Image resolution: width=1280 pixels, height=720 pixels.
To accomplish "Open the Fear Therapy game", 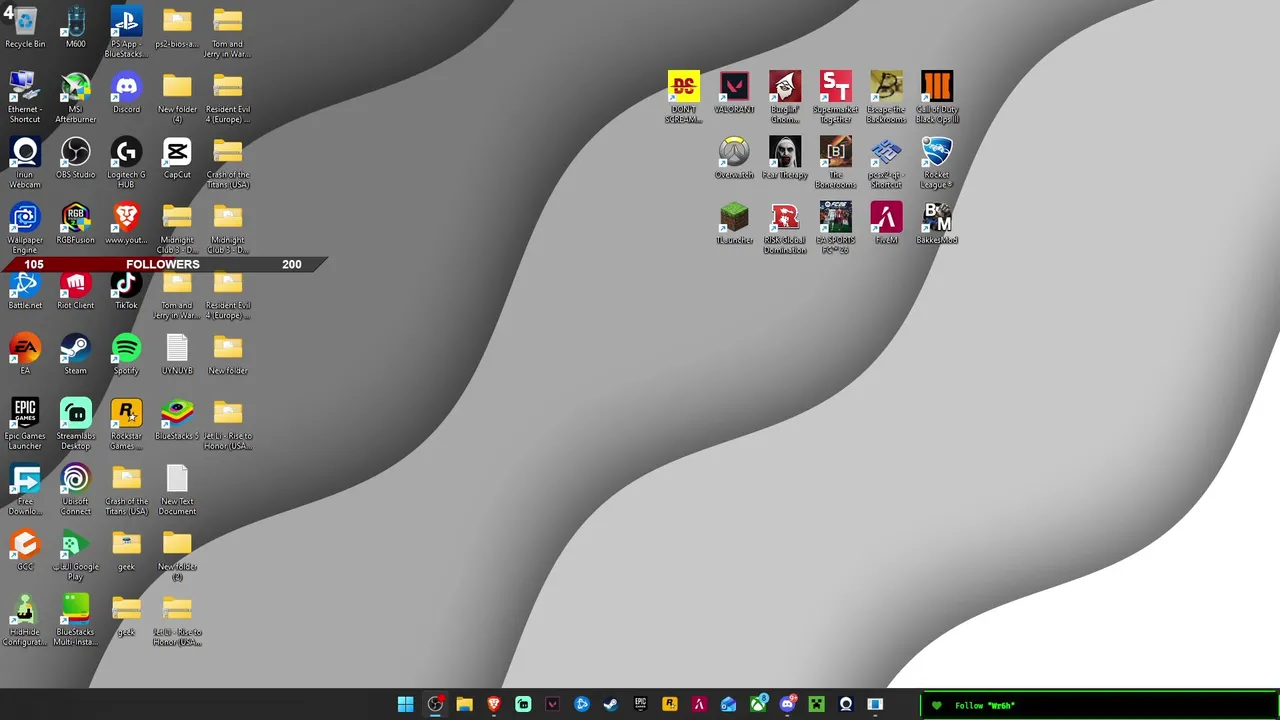I will coord(785,158).
